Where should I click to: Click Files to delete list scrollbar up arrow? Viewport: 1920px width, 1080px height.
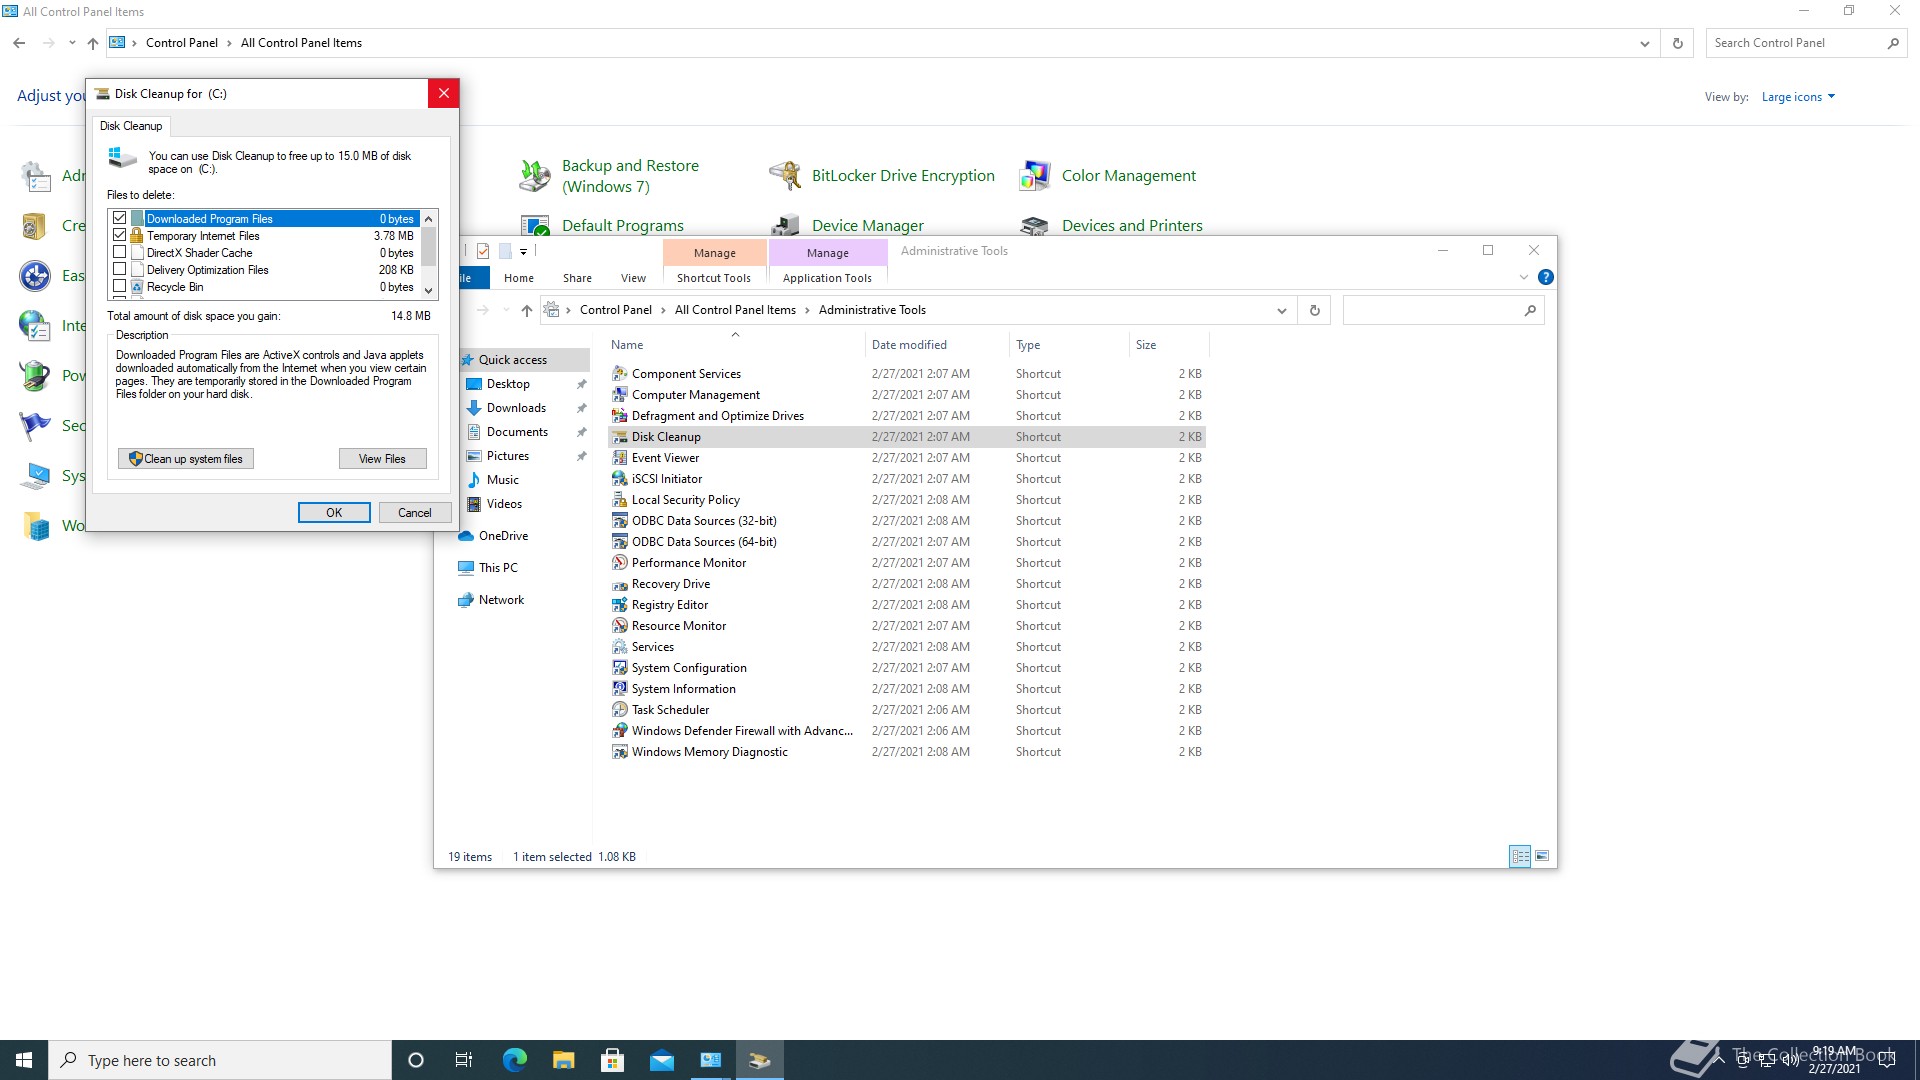pos(429,218)
